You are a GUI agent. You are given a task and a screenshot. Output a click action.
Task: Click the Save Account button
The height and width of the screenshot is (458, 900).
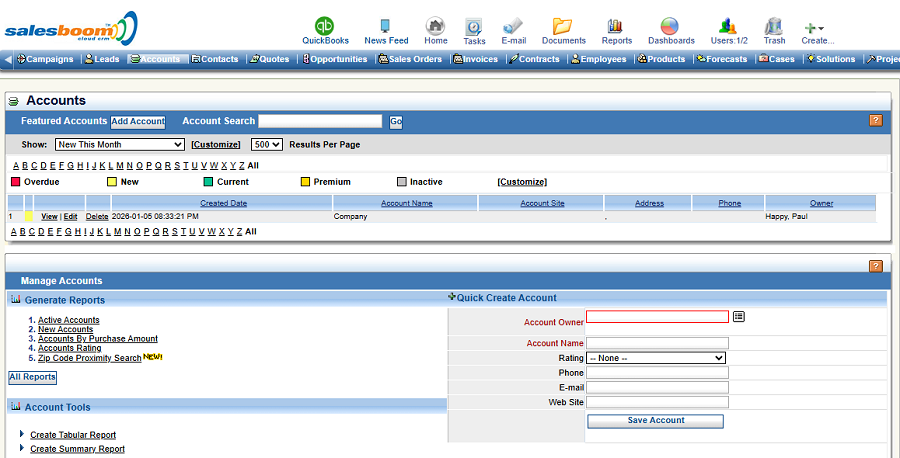tap(655, 421)
